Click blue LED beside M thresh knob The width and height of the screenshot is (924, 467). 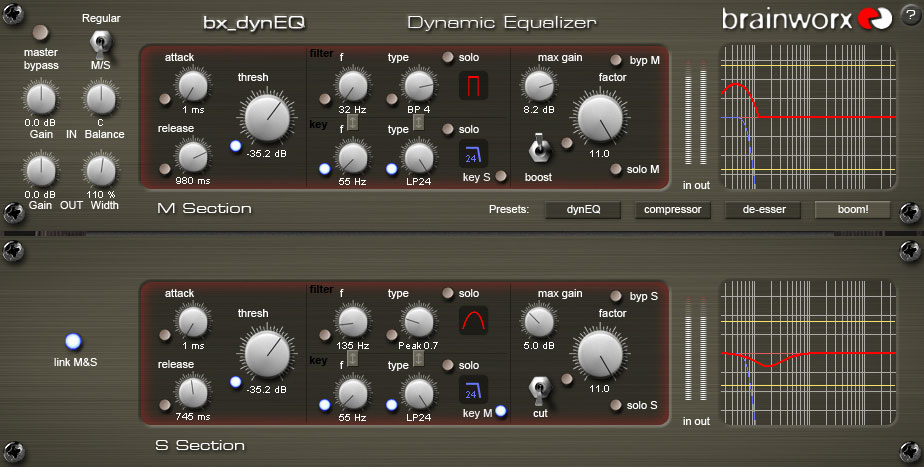(236, 146)
